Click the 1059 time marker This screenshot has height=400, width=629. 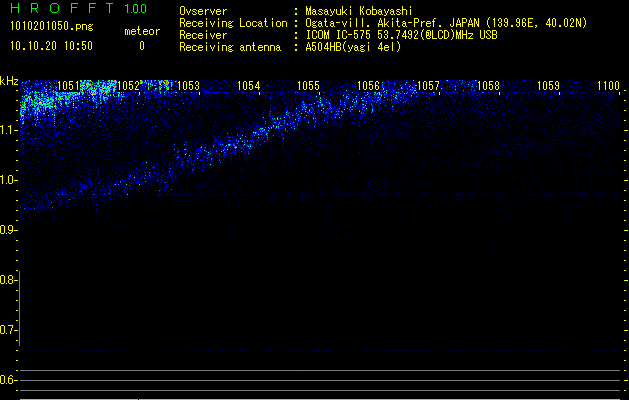pyautogui.click(x=548, y=86)
